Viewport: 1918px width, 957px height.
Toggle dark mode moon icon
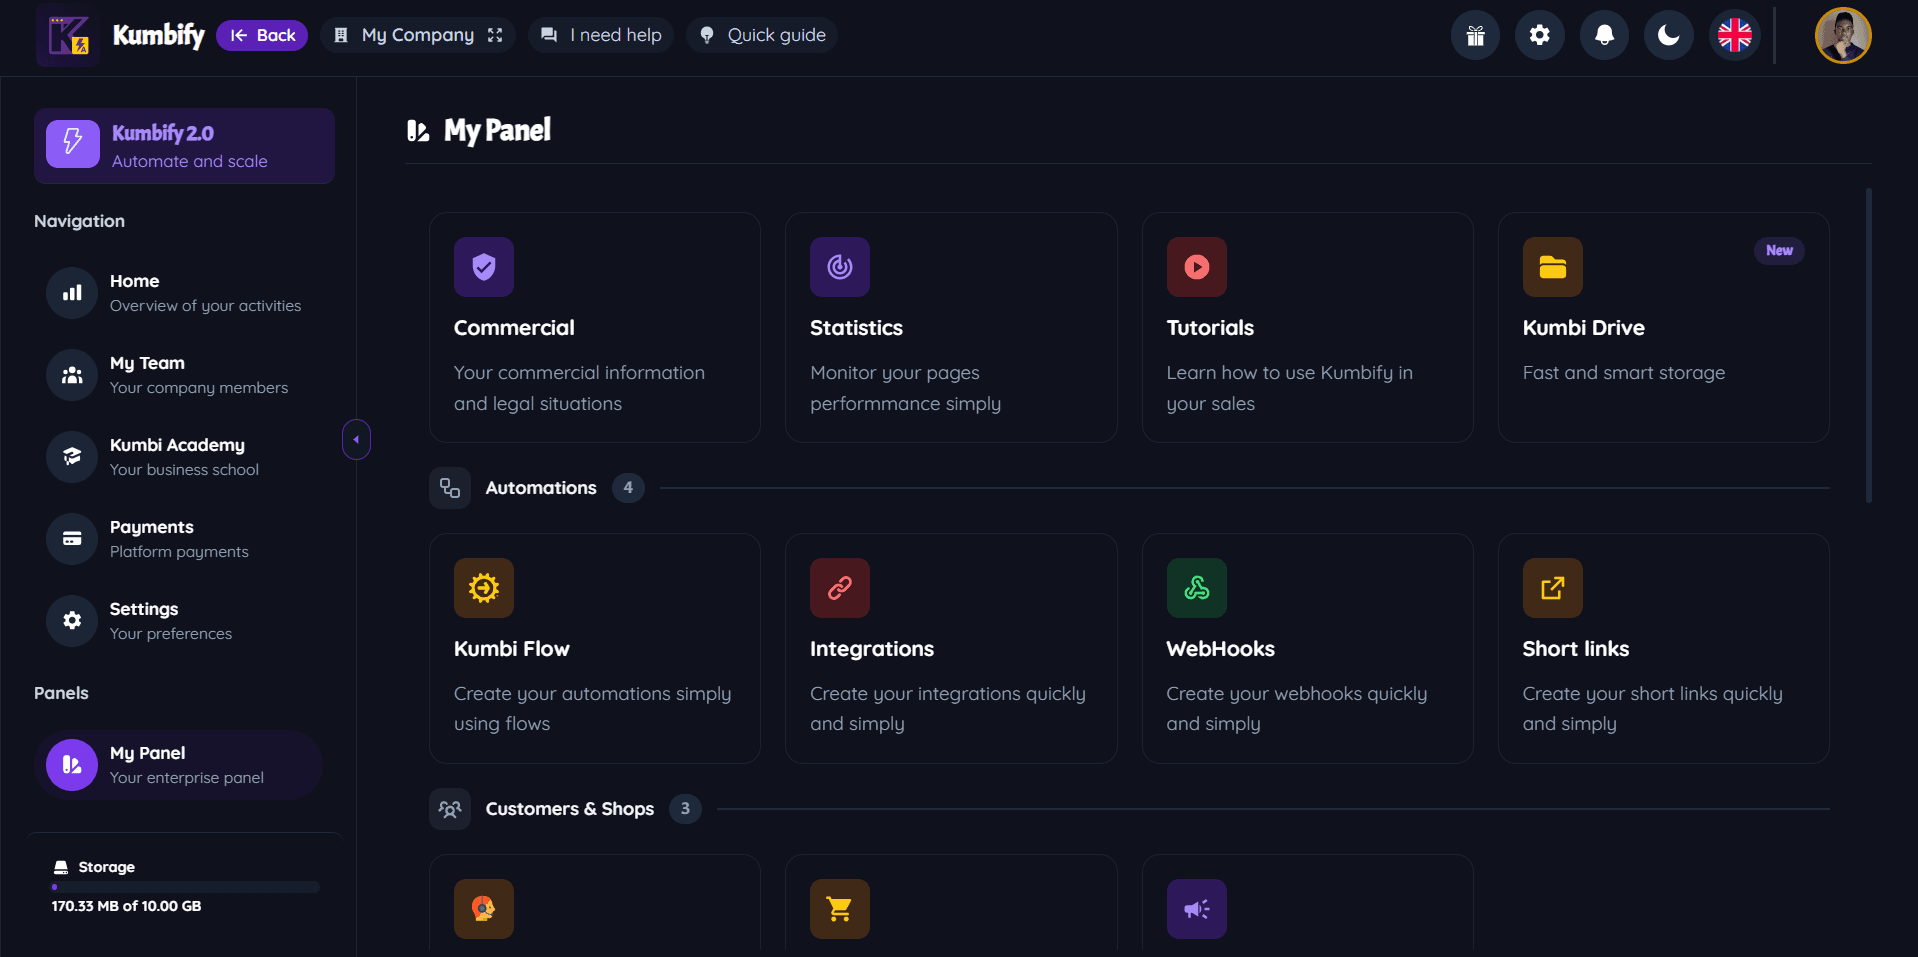(x=1669, y=36)
